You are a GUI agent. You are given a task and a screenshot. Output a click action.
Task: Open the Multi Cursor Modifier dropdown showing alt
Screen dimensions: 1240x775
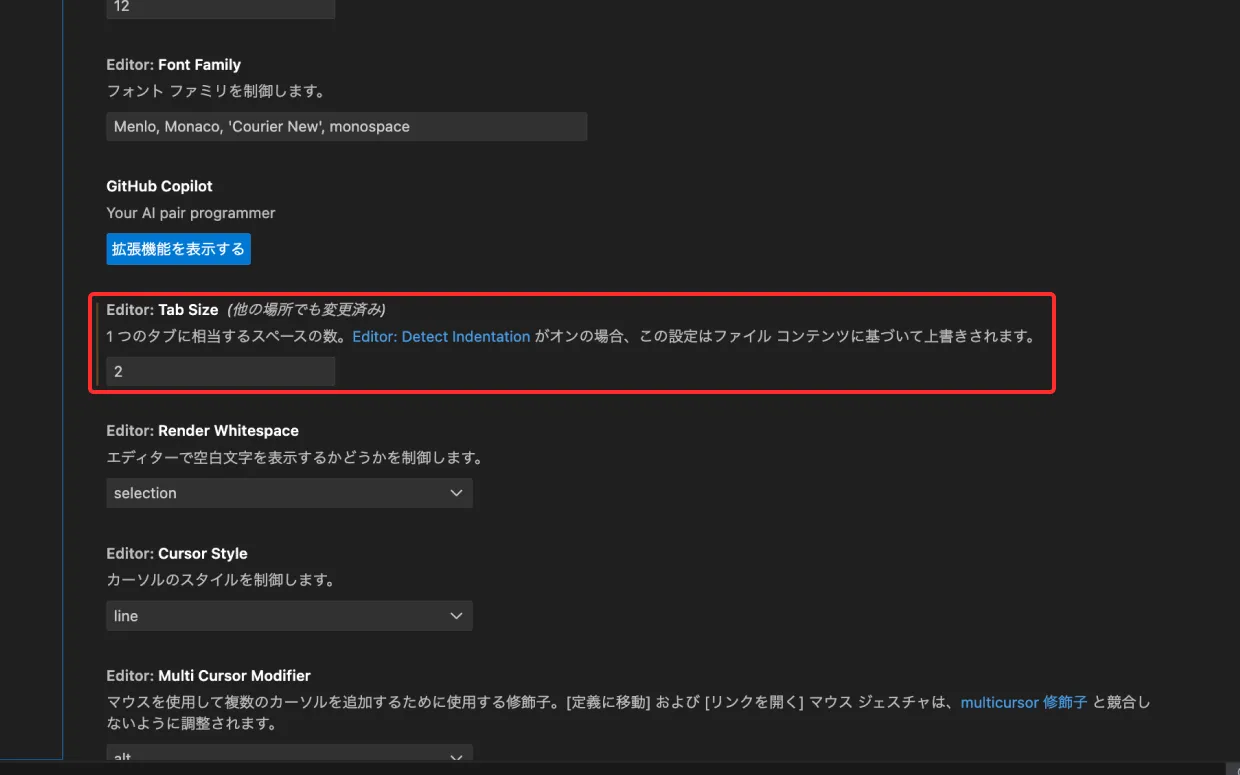click(x=280, y=757)
